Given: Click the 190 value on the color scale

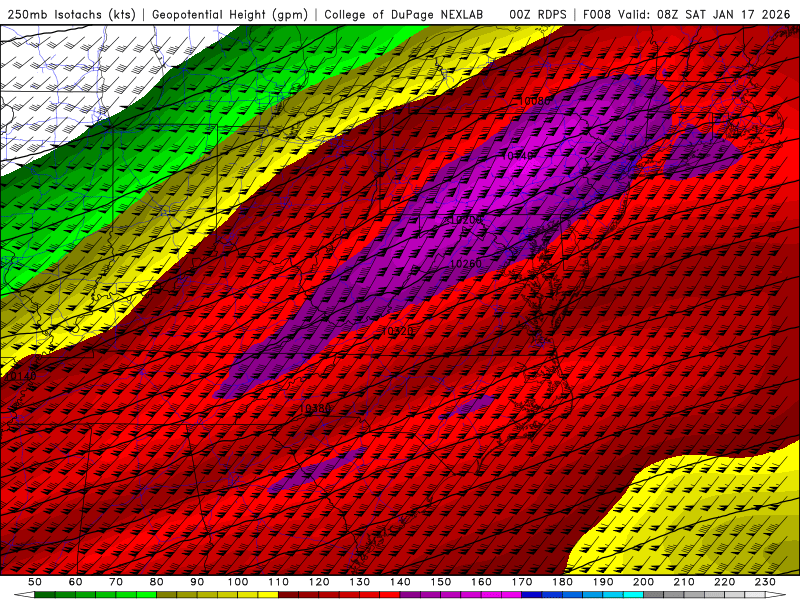Looking at the screenshot, I should click(x=603, y=582).
